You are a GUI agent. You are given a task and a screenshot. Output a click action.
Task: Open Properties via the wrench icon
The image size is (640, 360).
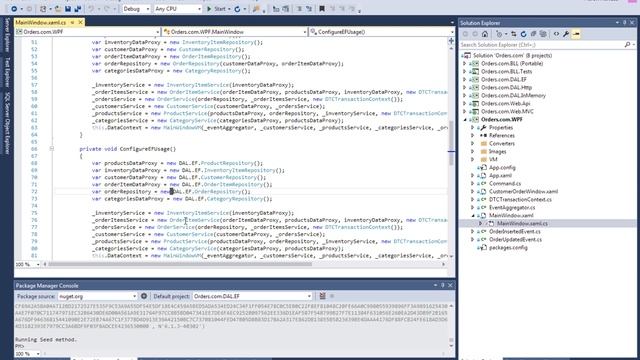click(x=566, y=34)
